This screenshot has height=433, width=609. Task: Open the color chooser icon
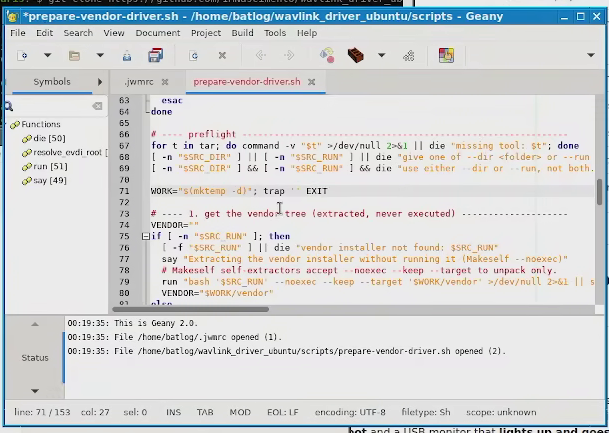pyautogui.click(x=446, y=55)
